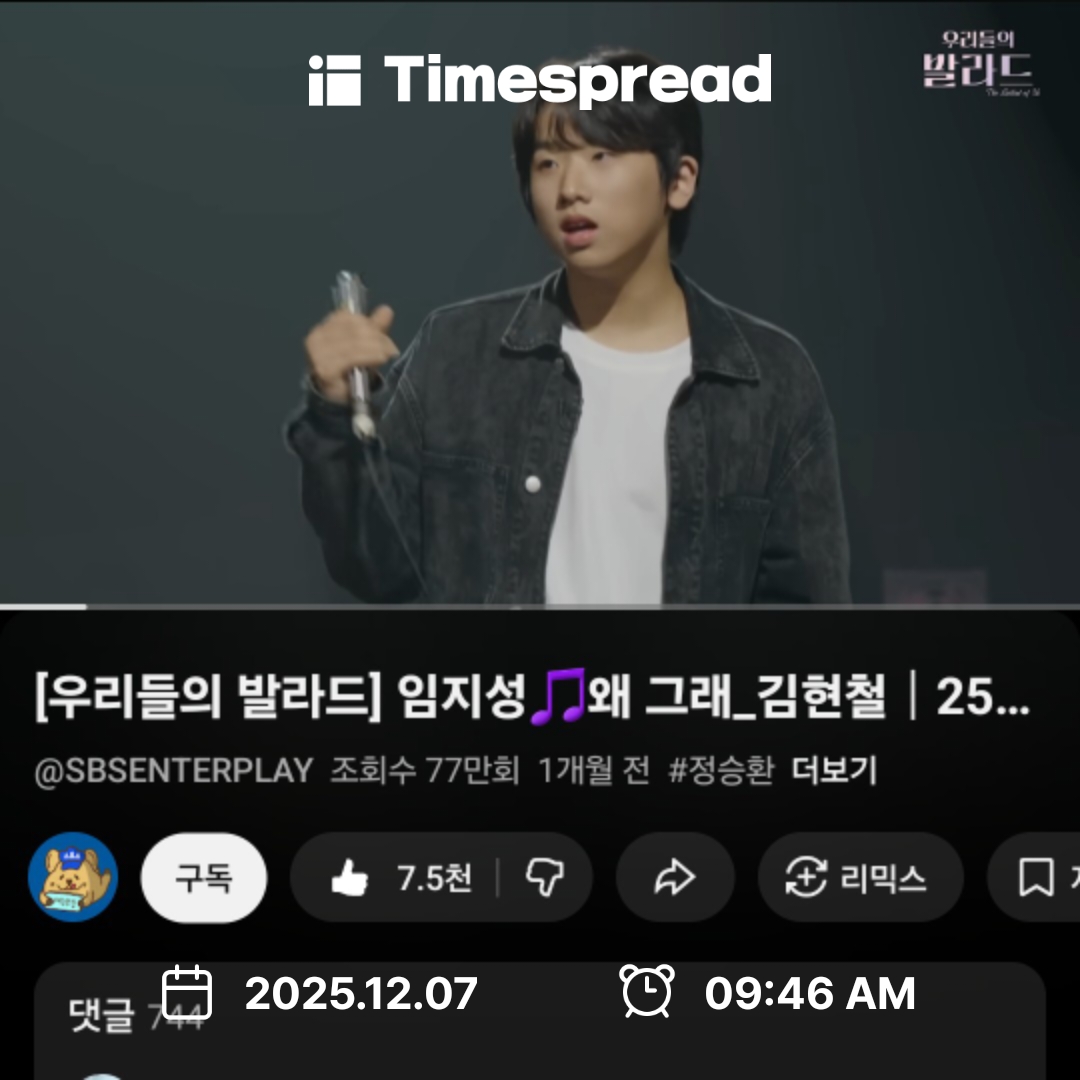Tap the video player frame

[x=540, y=302]
